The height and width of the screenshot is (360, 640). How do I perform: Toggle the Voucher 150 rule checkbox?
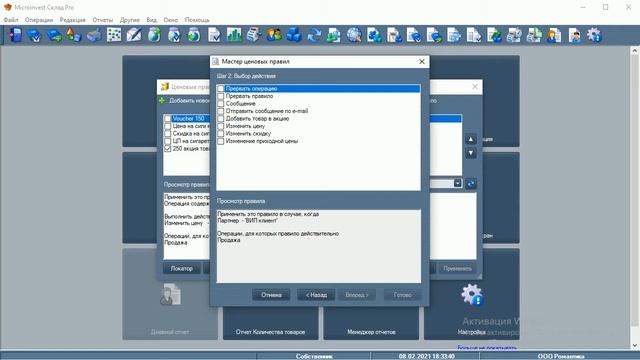[168, 118]
